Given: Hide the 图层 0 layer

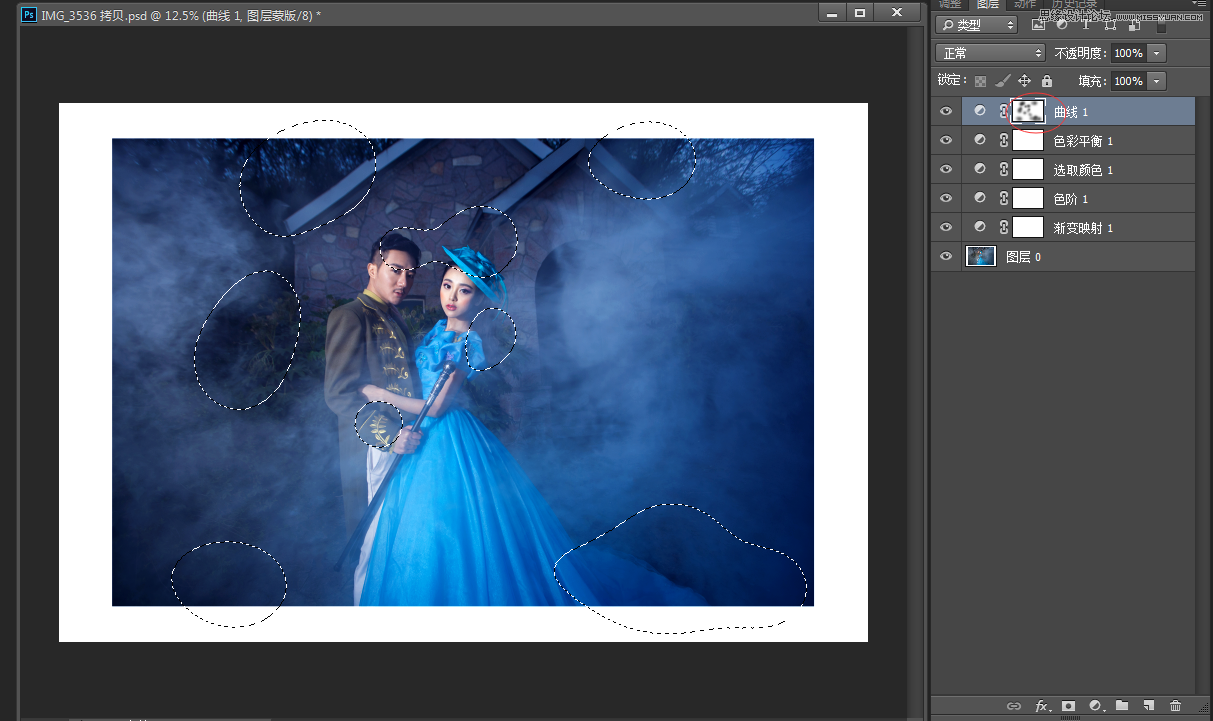Looking at the screenshot, I should [946, 257].
